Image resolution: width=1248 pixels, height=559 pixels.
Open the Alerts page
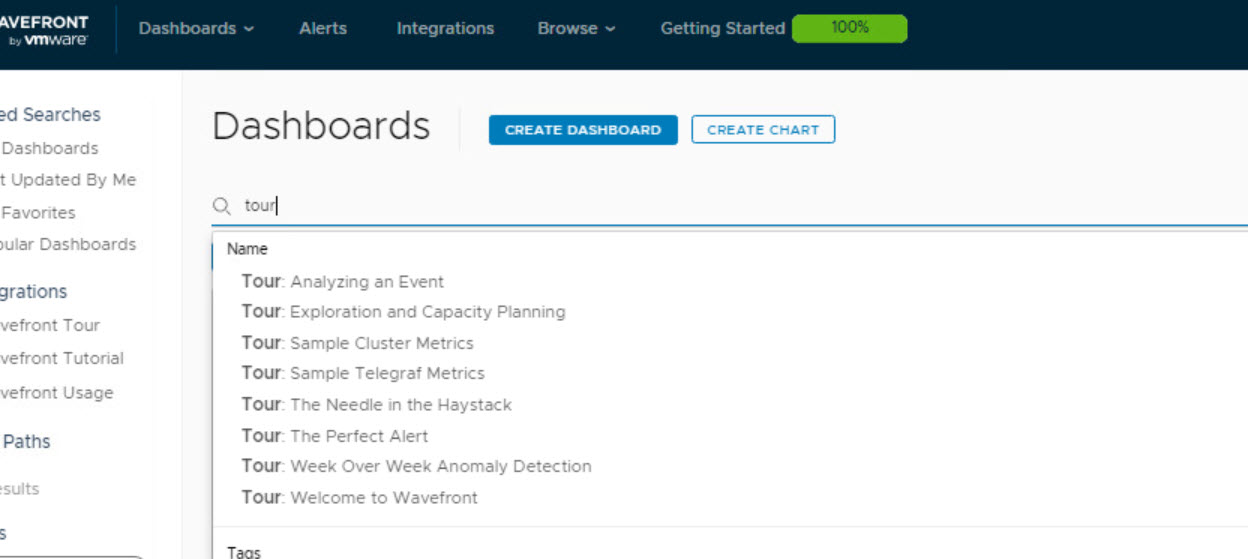pos(323,28)
